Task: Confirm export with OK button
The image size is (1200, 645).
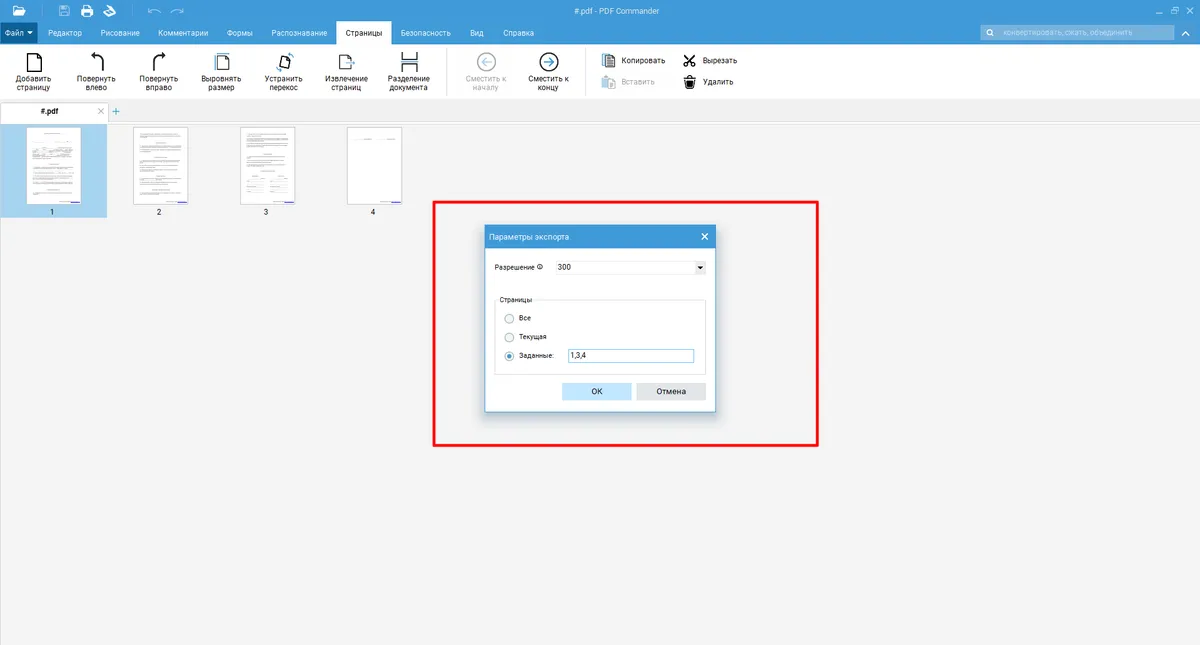Action: pyautogui.click(x=597, y=391)
